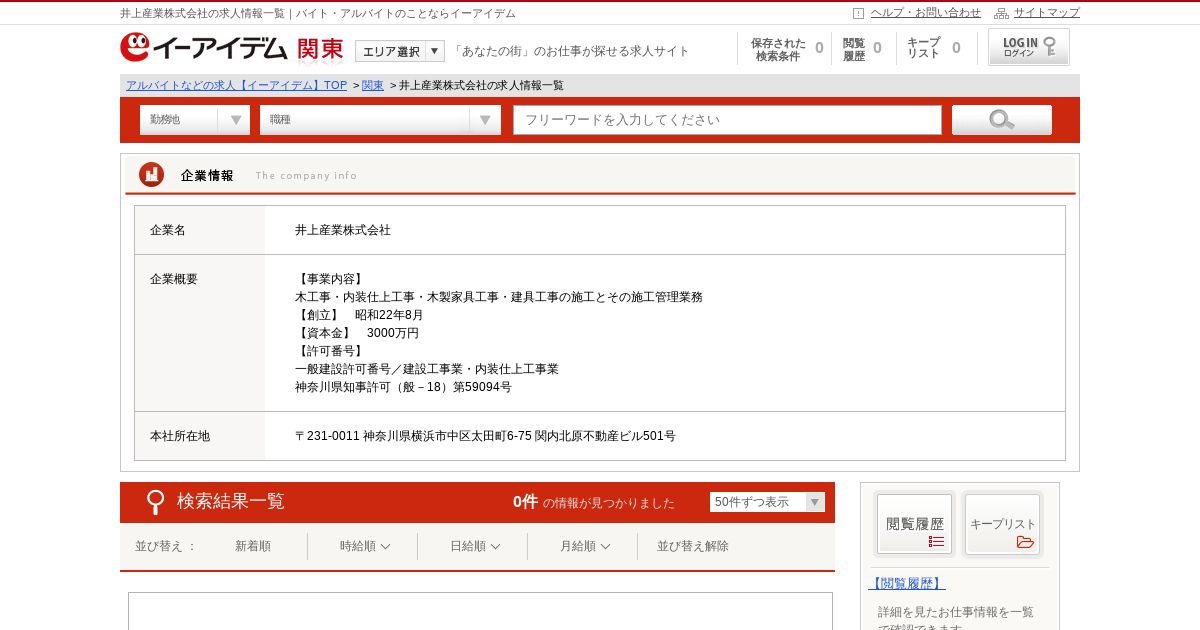Screen dimensions: 1200x630
Task: Click the 検索結果一覧 heading
Action: coord(231,501)
